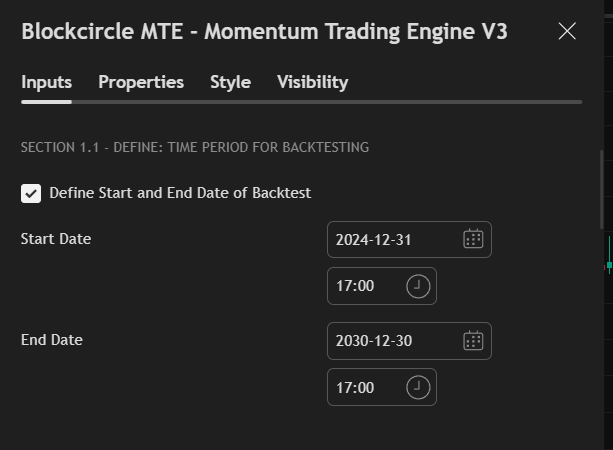The width and height of the screenshot is (613, 450).
Task: Click the clock icon for Start Date time
Action: pos(418,286)
